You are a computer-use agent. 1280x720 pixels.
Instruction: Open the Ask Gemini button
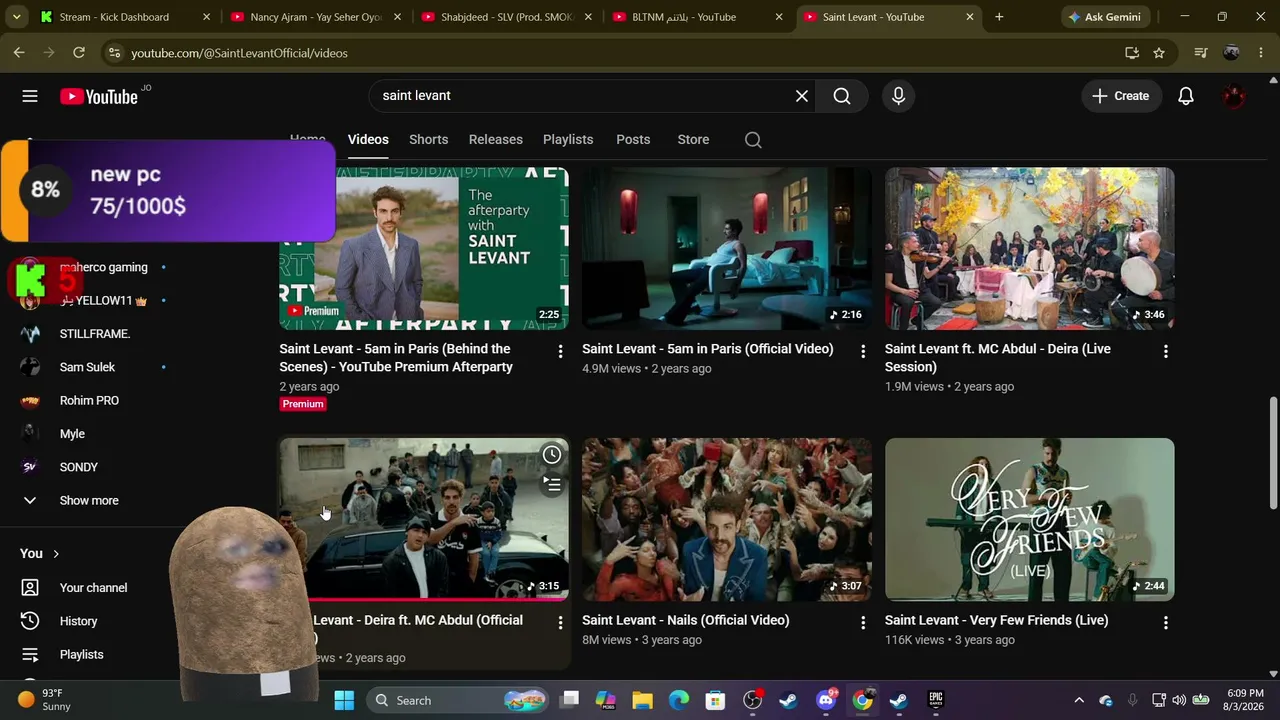coord(1104,17)
